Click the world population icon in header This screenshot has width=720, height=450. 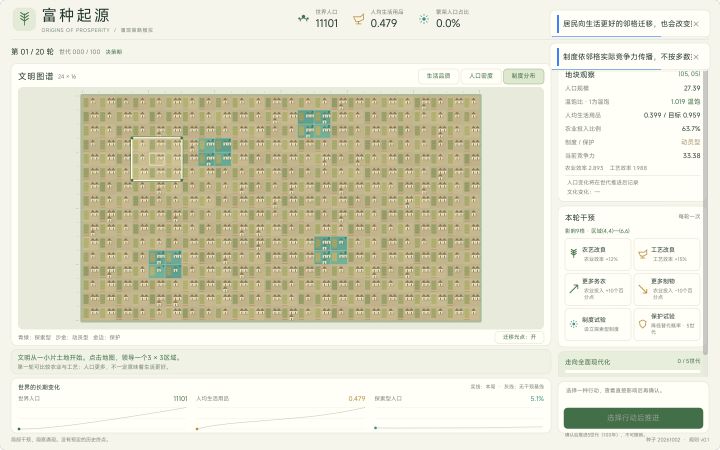click(x=303, y=19)
